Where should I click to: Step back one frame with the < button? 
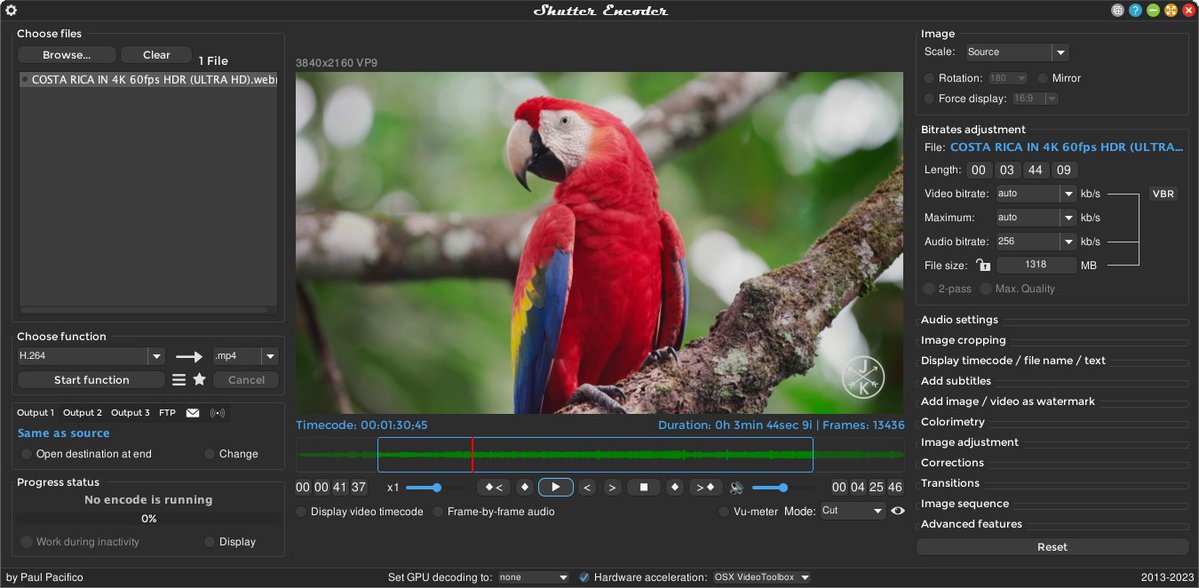(x=587, y=487)
